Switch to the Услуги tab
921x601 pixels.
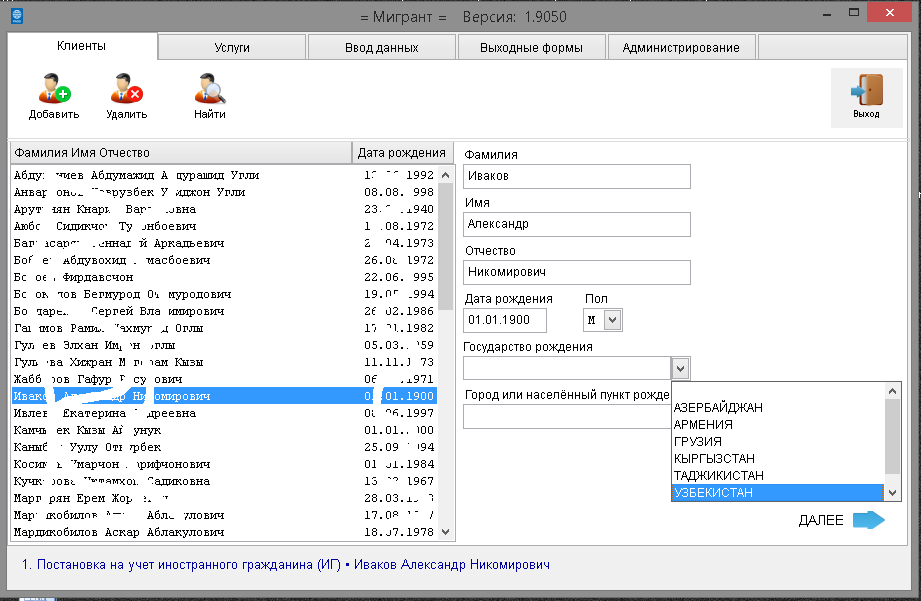232,48
